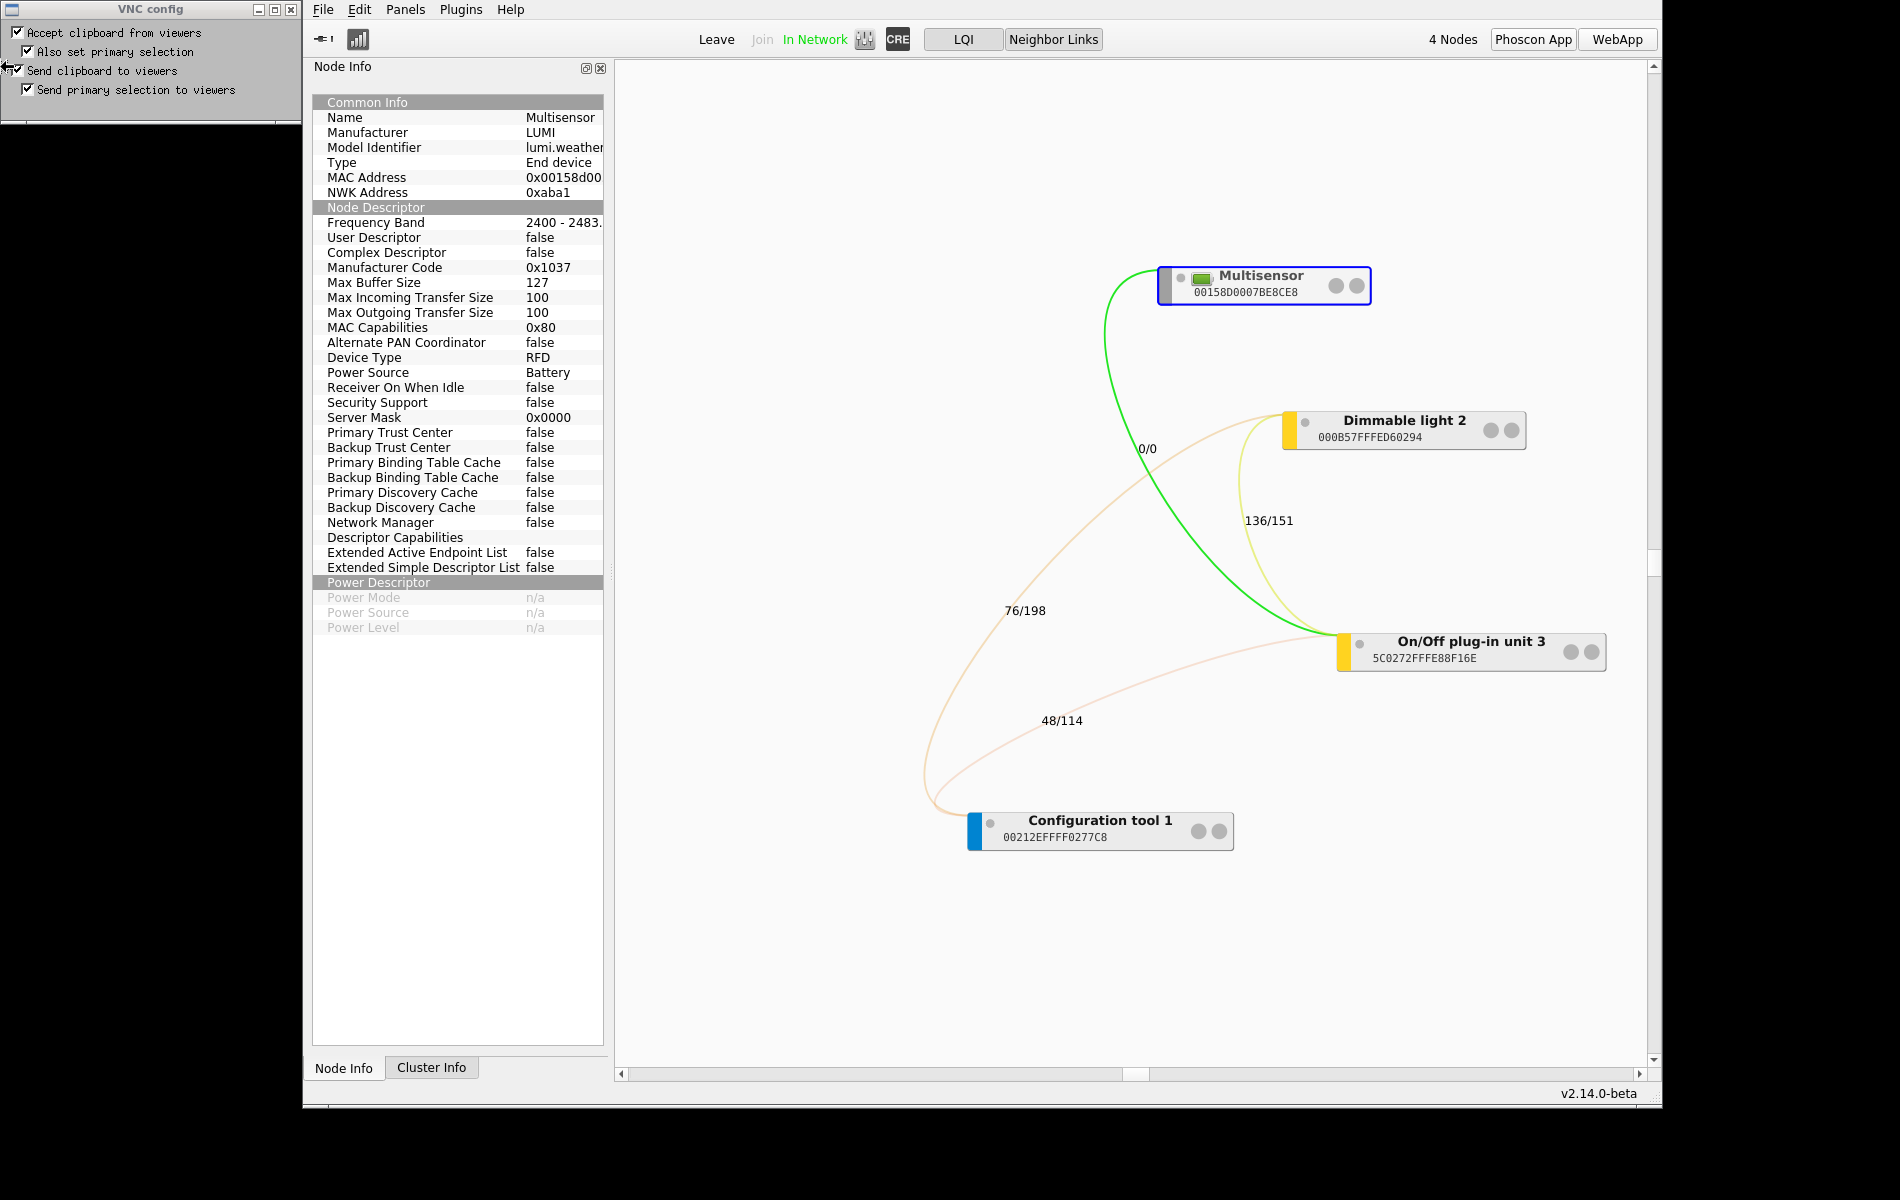This screenshot has width=1900, height=1200.
Task: Click the 0/0 link quality label
Action: tap(1147, 449)
